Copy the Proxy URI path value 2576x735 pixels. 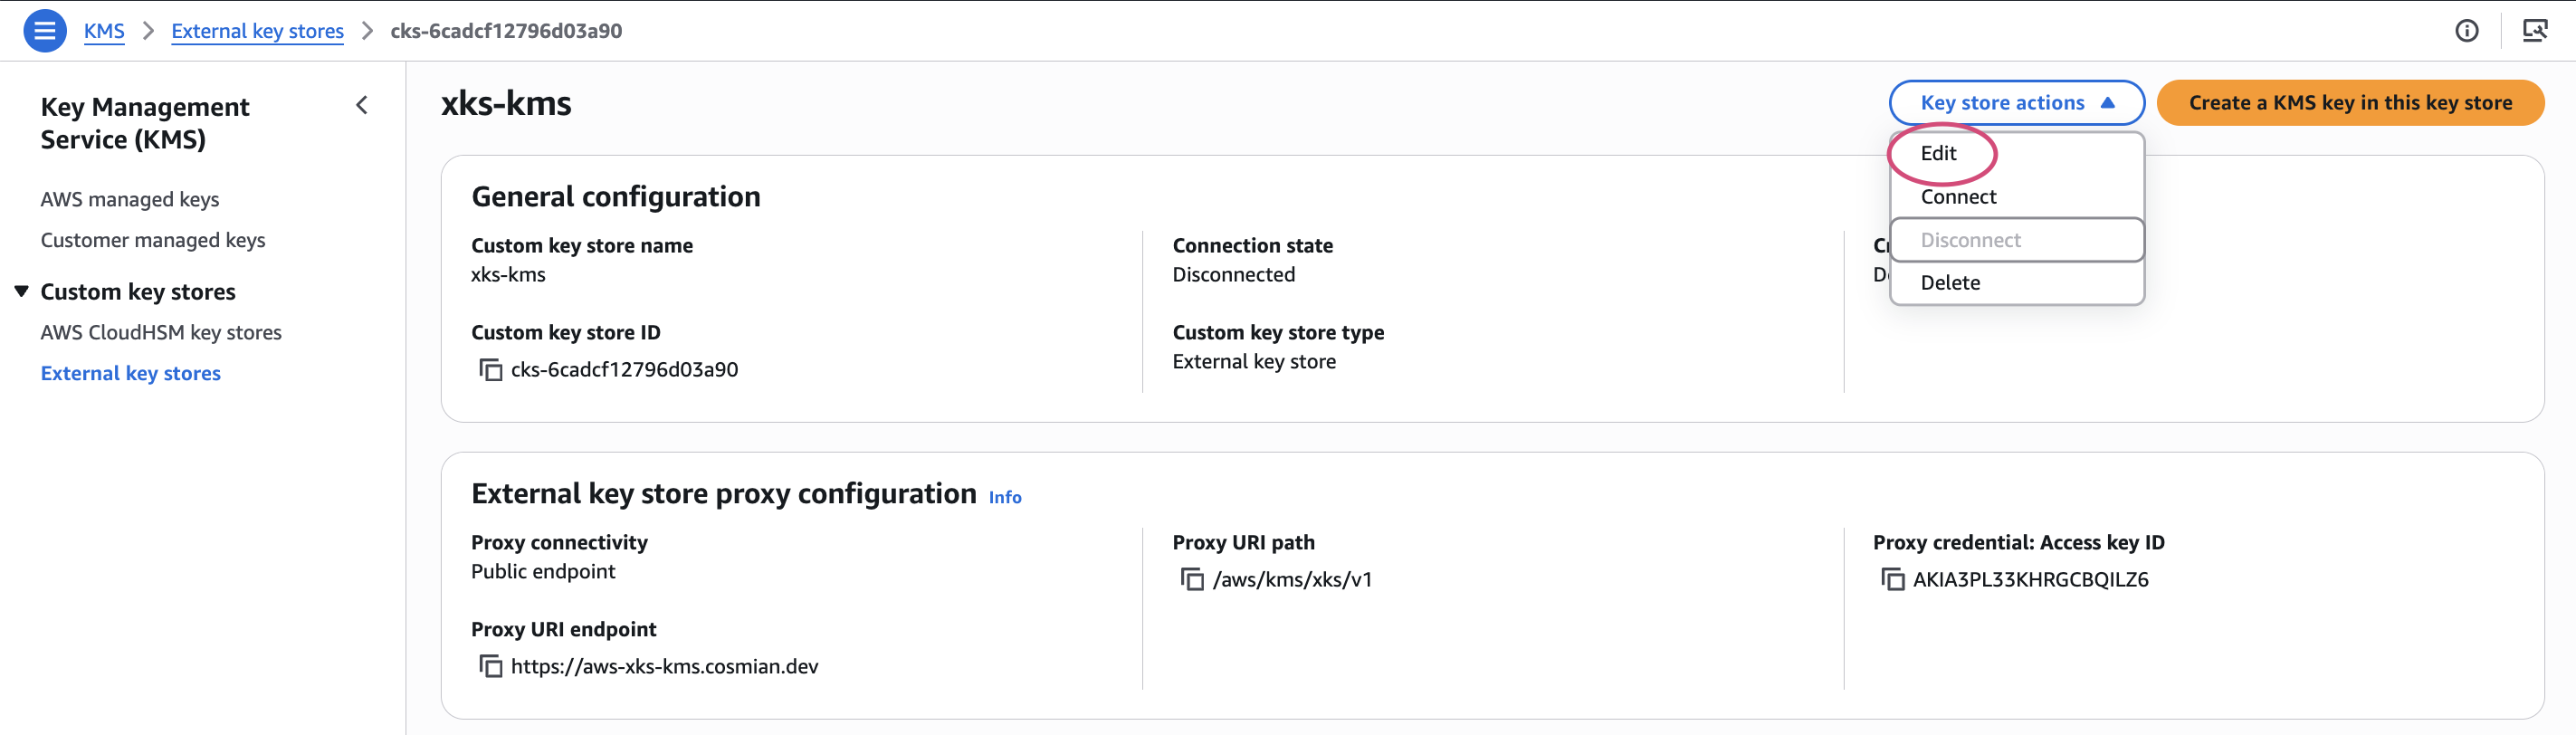tap(1192, 580)
